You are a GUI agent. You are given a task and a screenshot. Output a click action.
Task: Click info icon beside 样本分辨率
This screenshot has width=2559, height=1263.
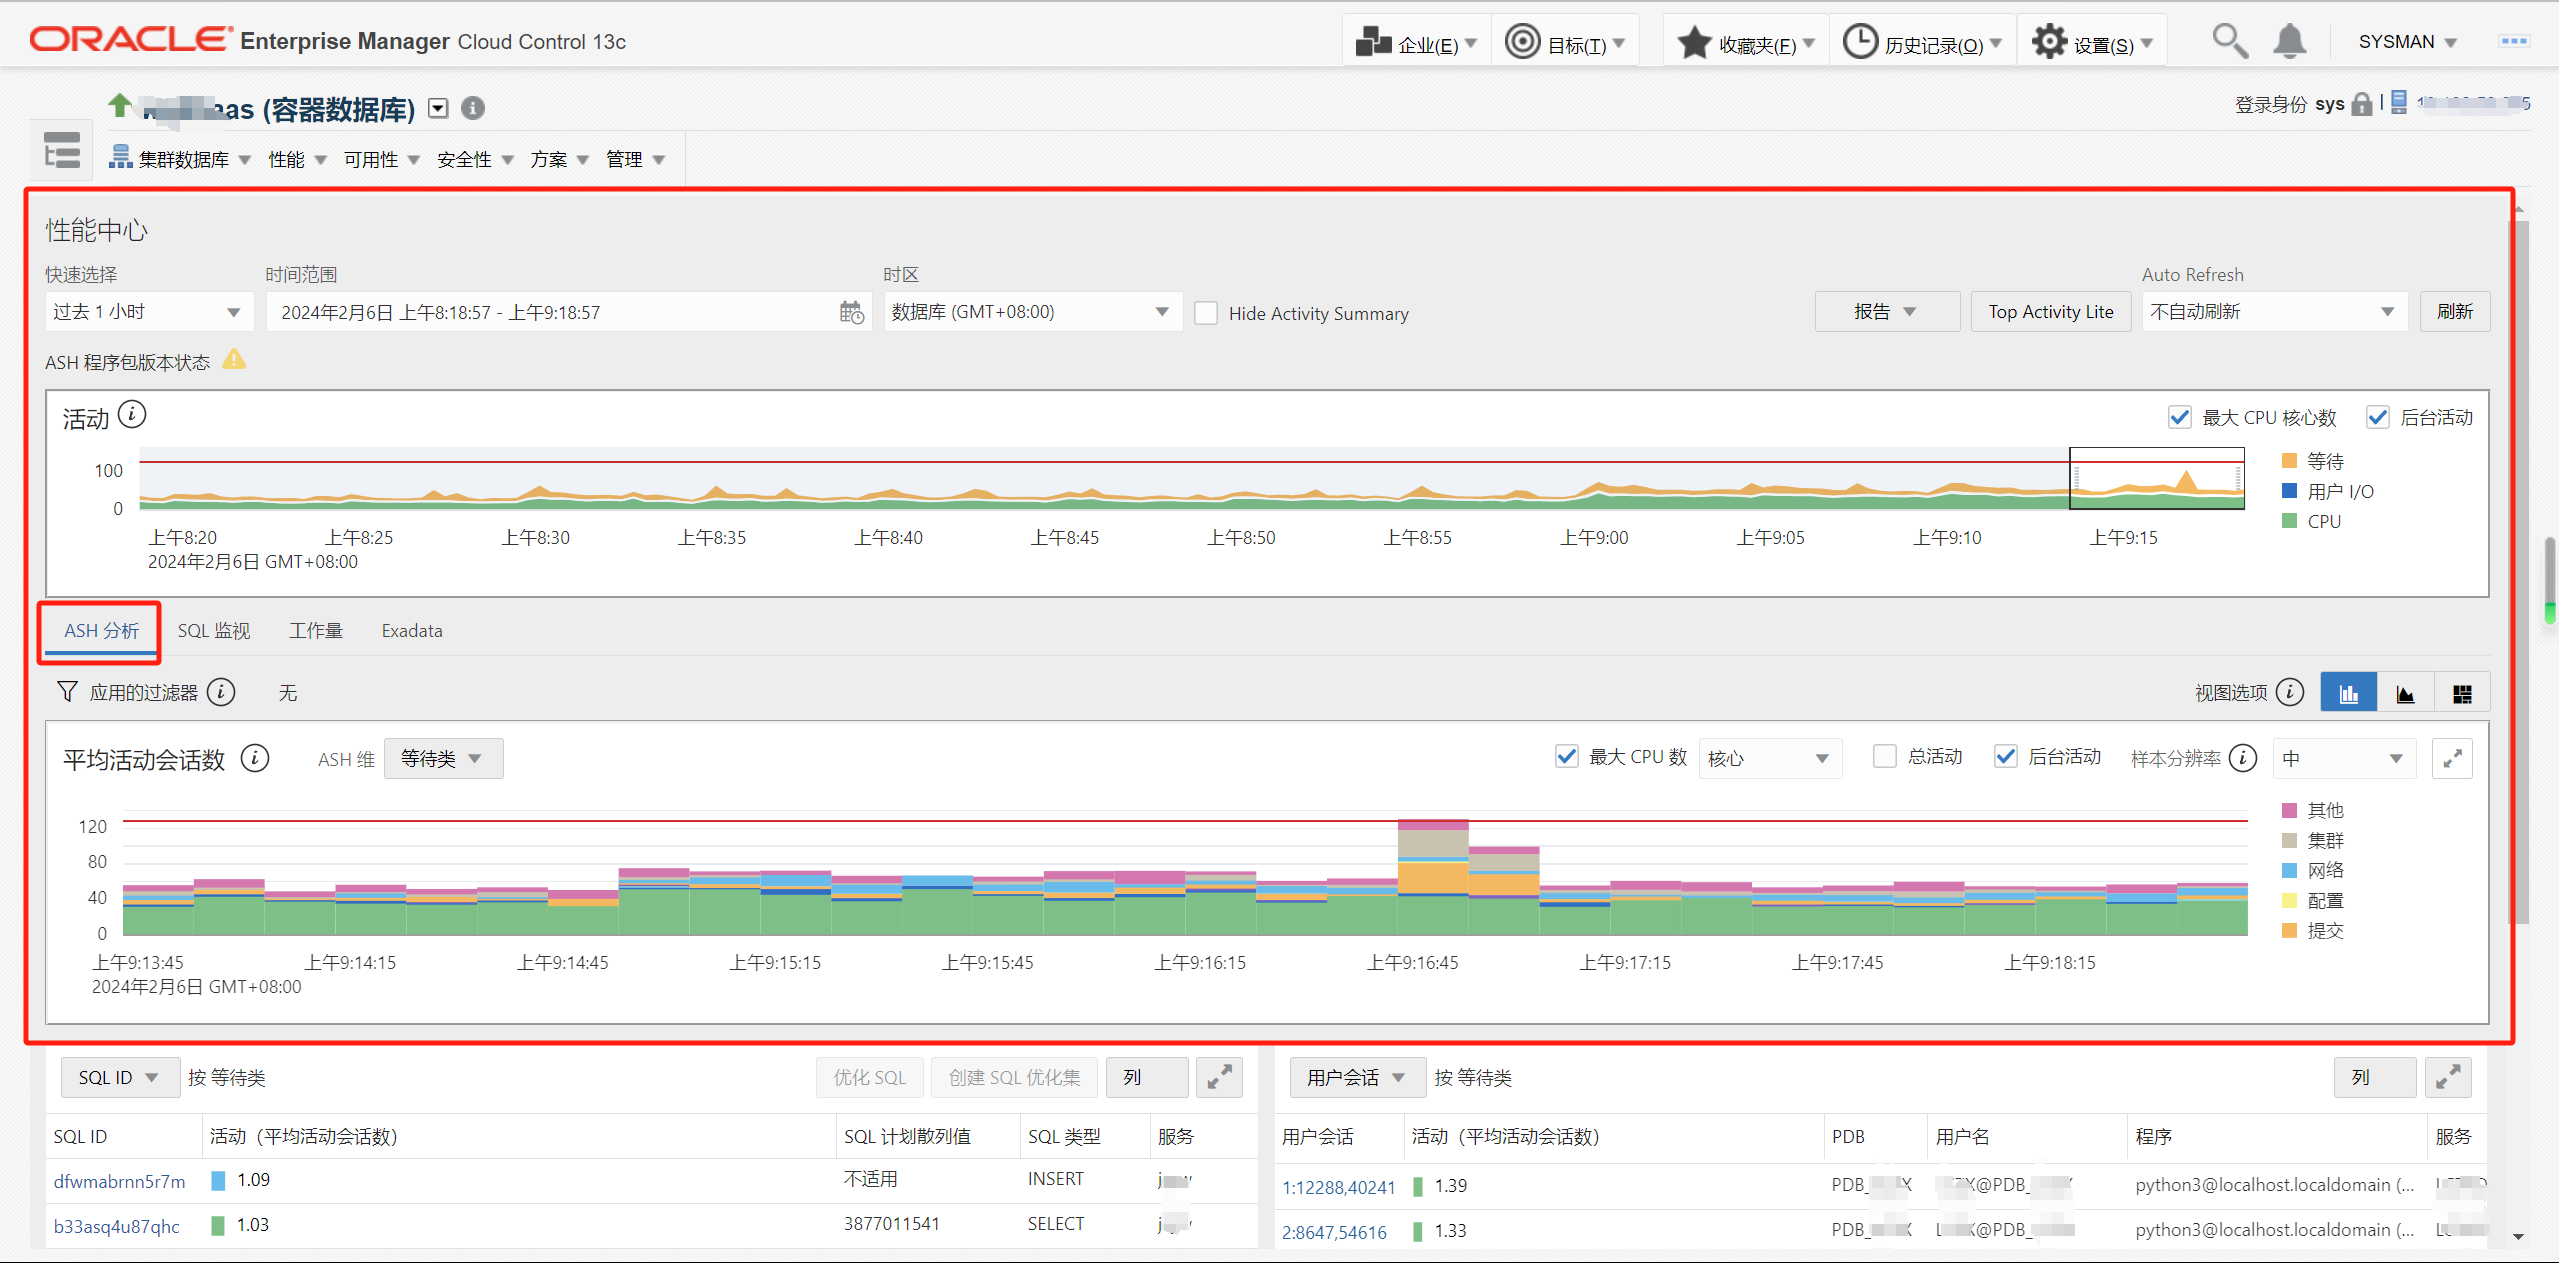coord(2243,758)
